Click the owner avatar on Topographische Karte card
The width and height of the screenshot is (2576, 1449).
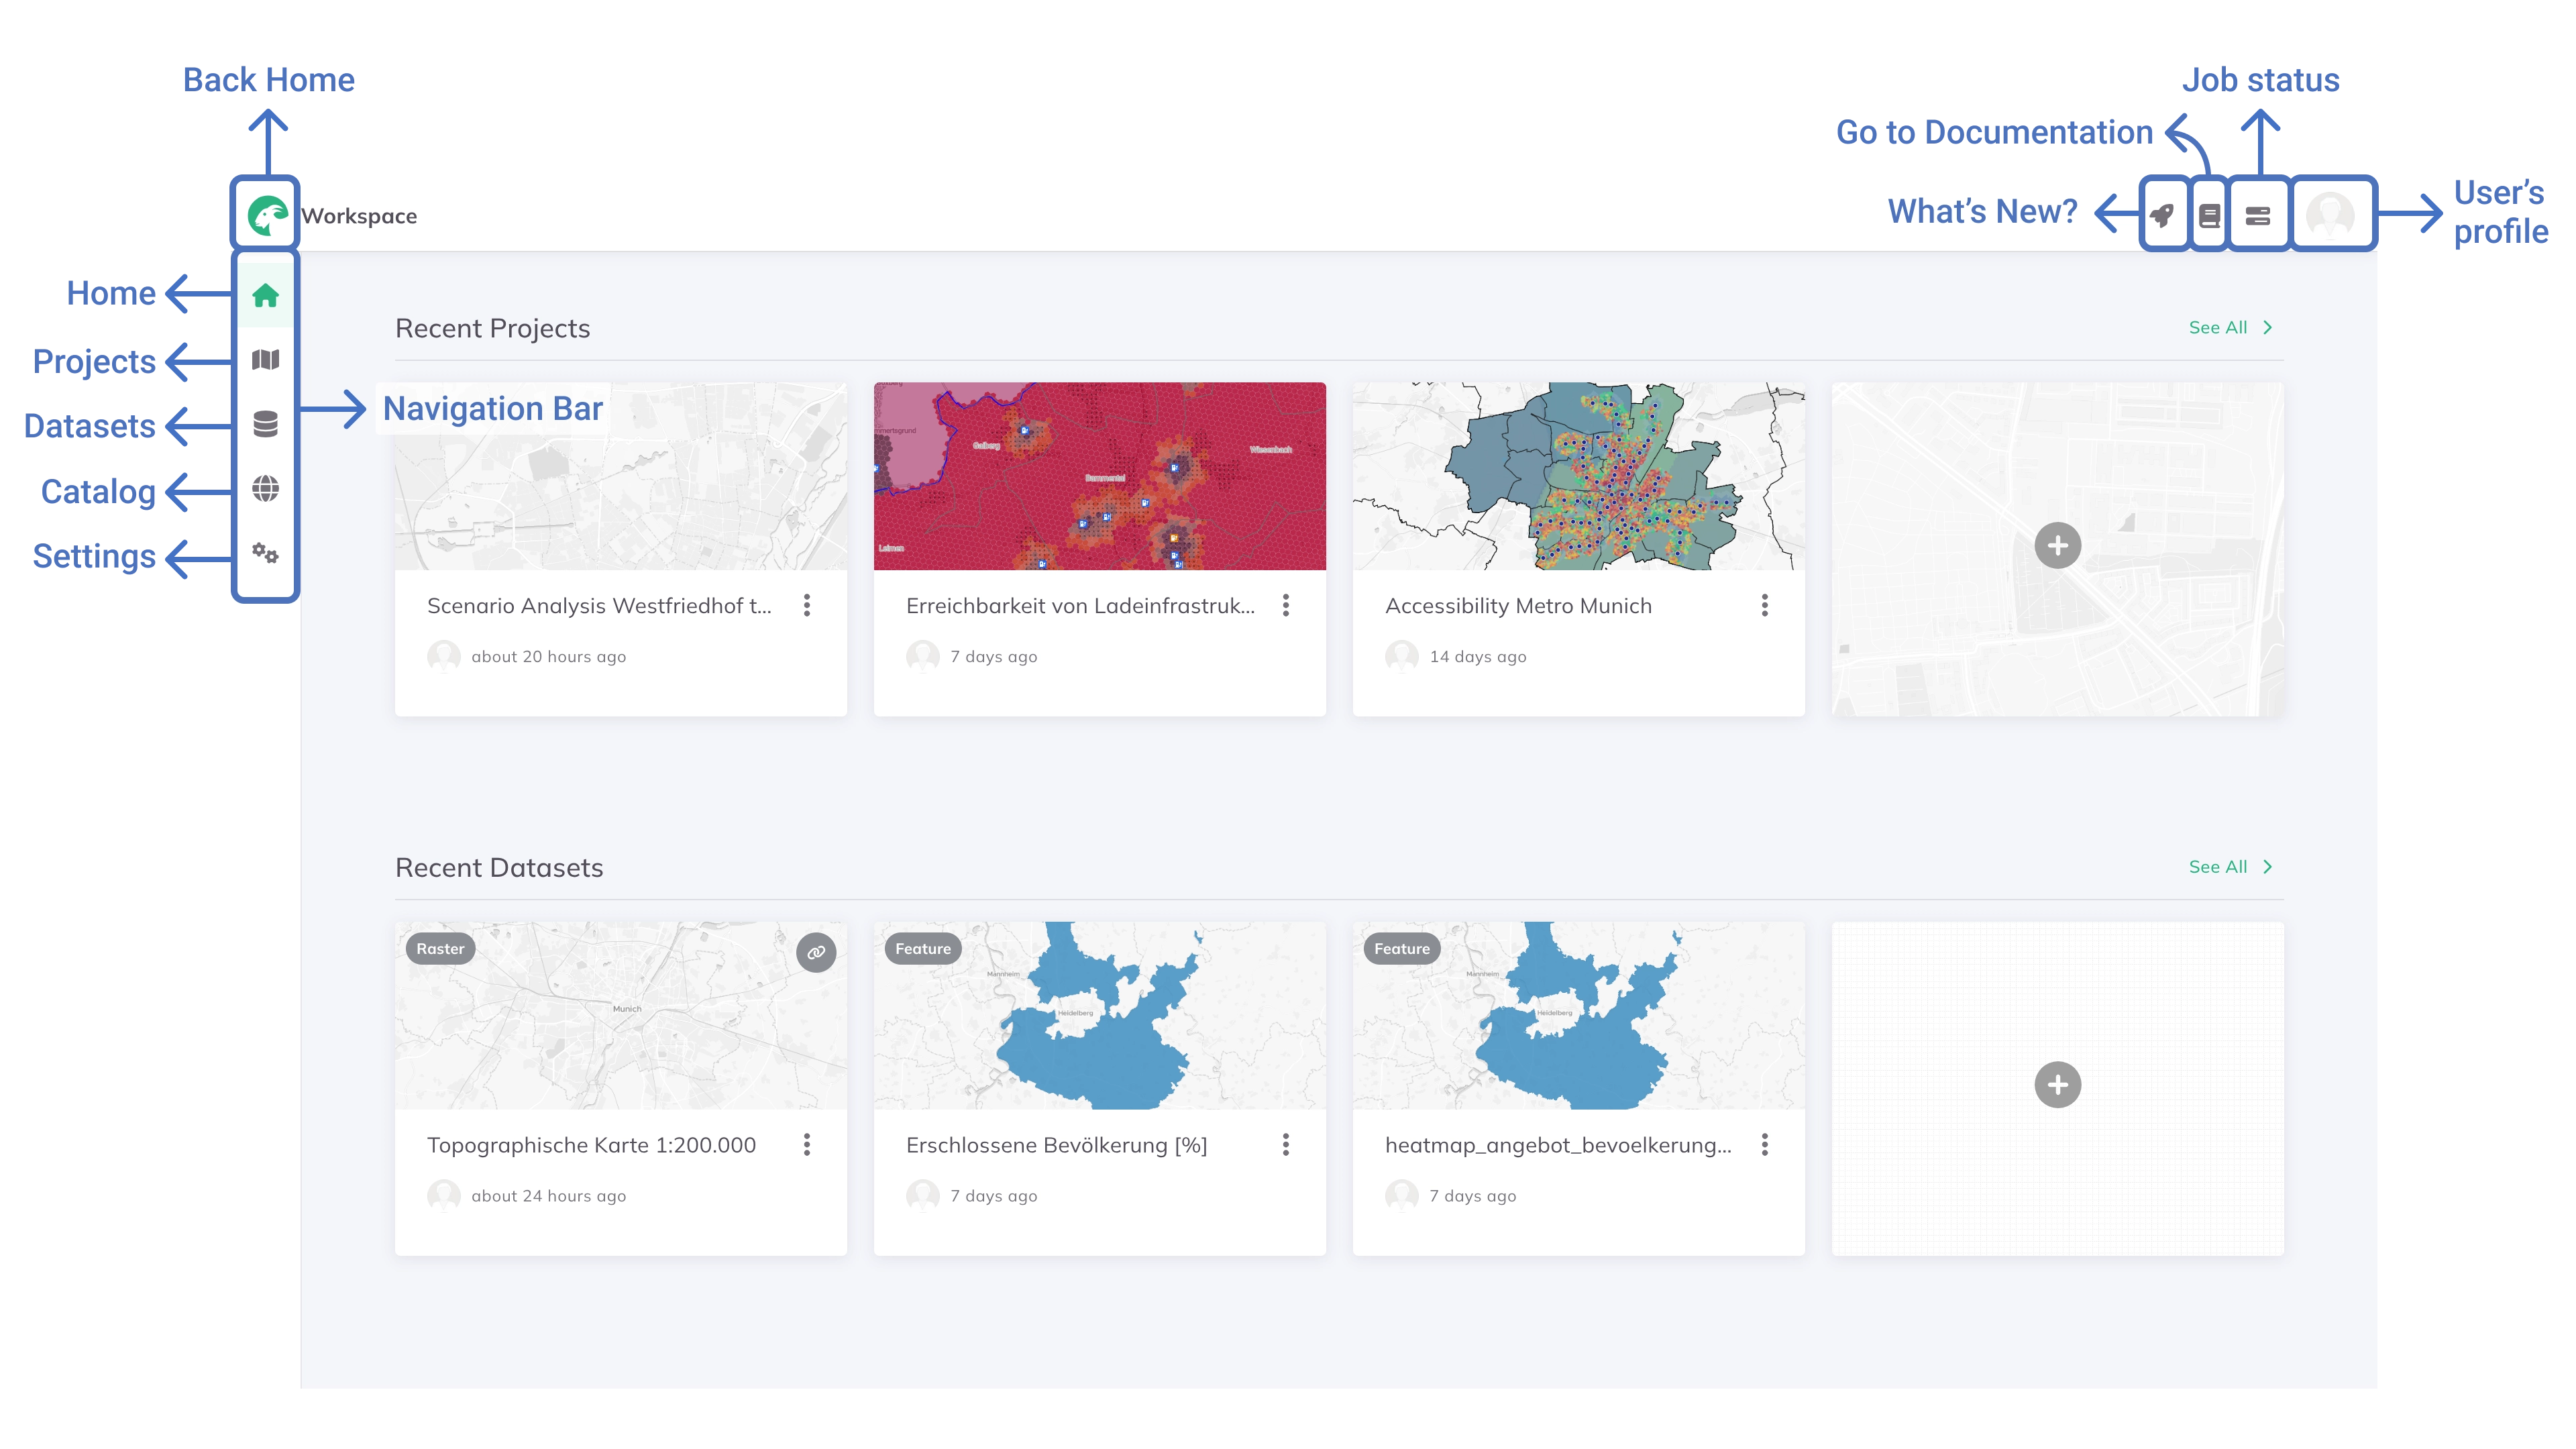click(x=443, y=1195)
